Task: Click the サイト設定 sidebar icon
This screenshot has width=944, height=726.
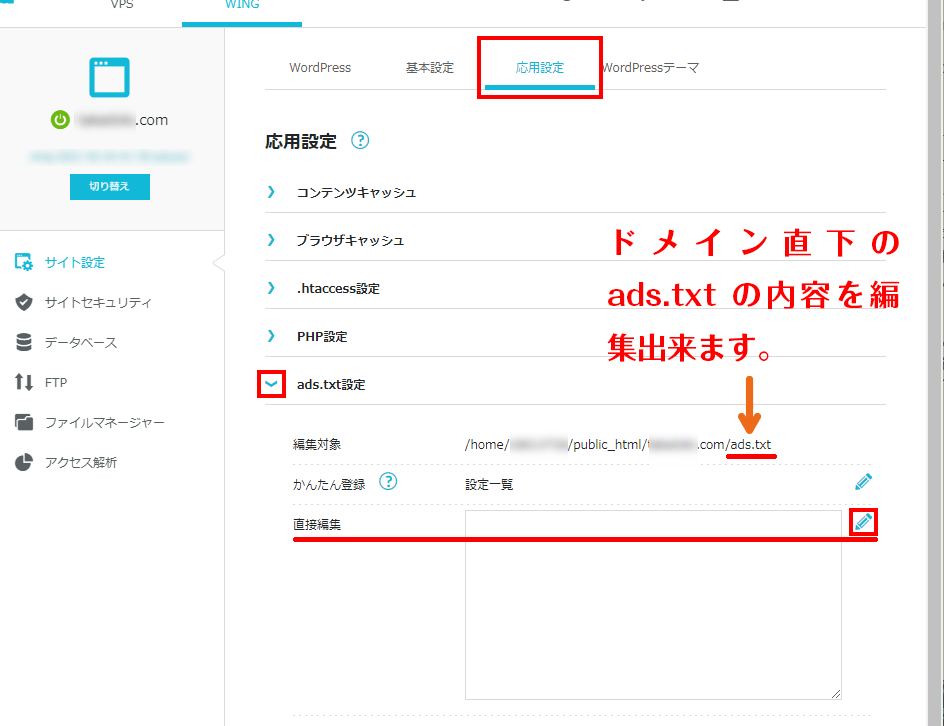Action: [x=24, y=262]
